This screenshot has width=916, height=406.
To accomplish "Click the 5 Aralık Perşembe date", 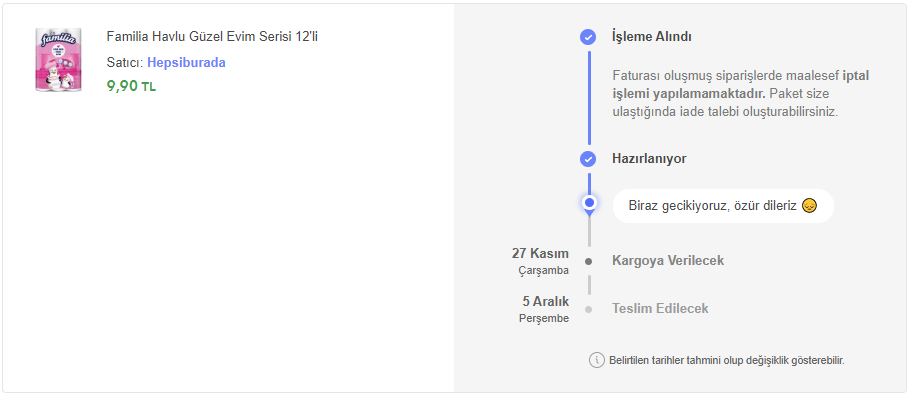I will (x=544, y=309).
